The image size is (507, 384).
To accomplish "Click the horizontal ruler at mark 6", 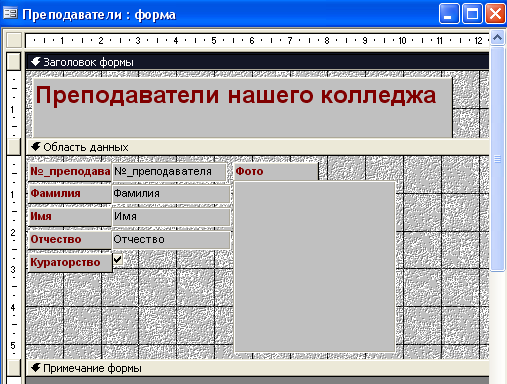I will (x=252, y=41).
